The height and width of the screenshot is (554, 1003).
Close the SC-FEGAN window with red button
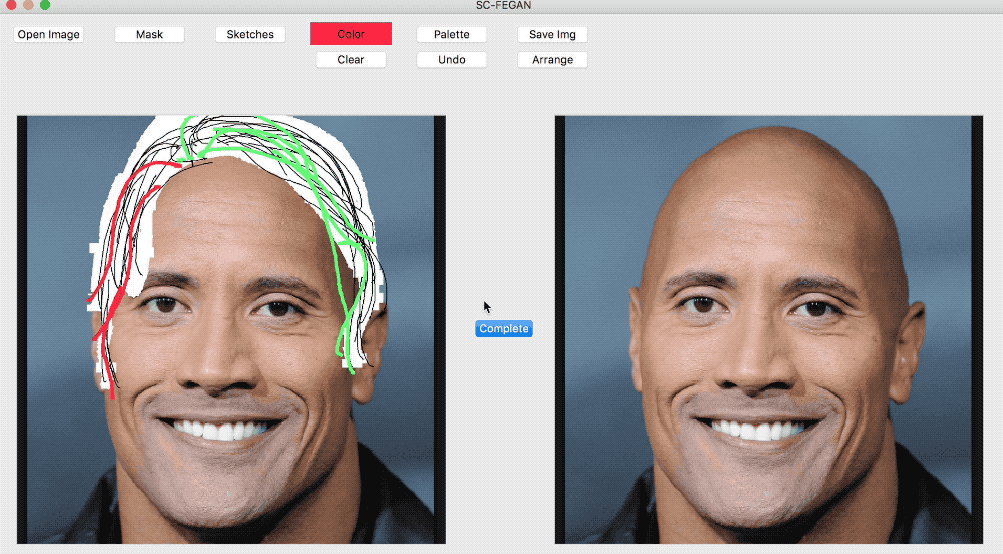[11, 4]
